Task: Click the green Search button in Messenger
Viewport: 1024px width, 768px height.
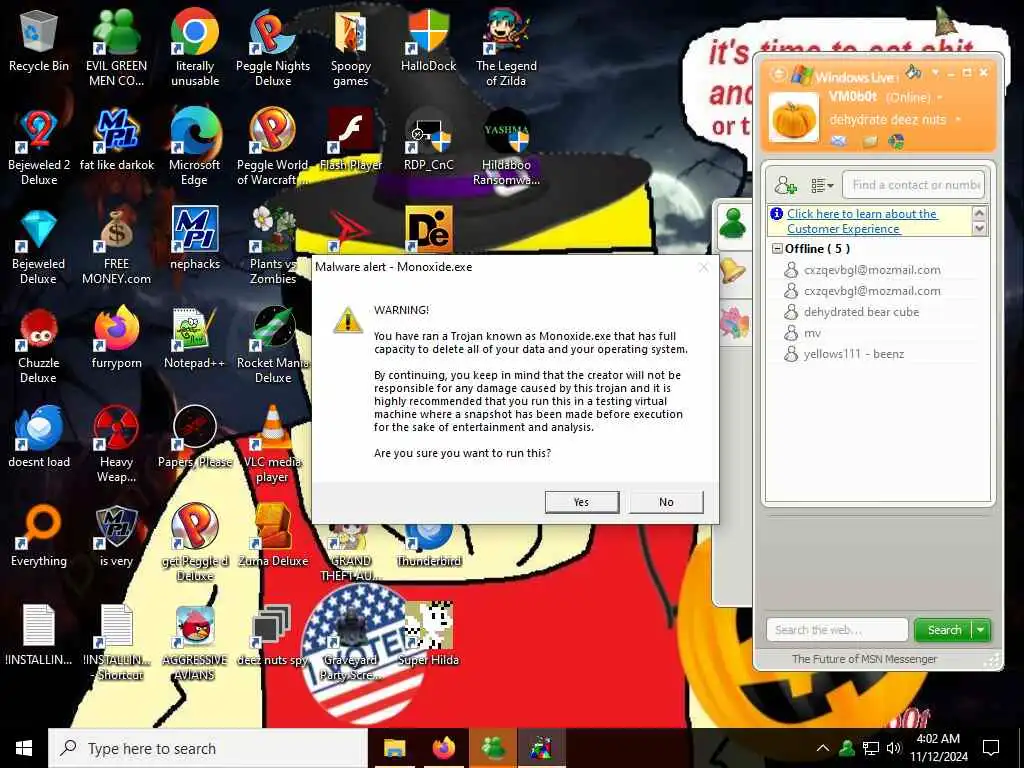Action: (x=944, y=630)
